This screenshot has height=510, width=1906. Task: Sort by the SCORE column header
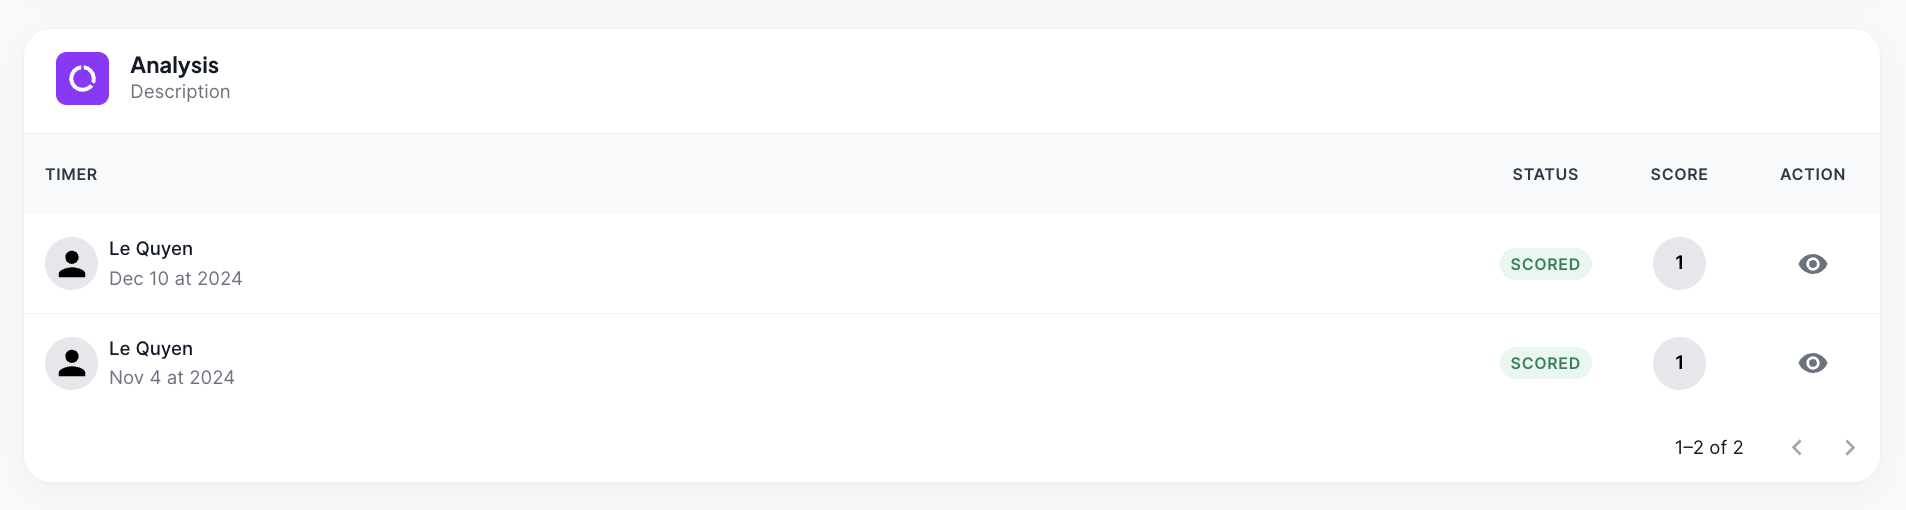coord(1679,174)
